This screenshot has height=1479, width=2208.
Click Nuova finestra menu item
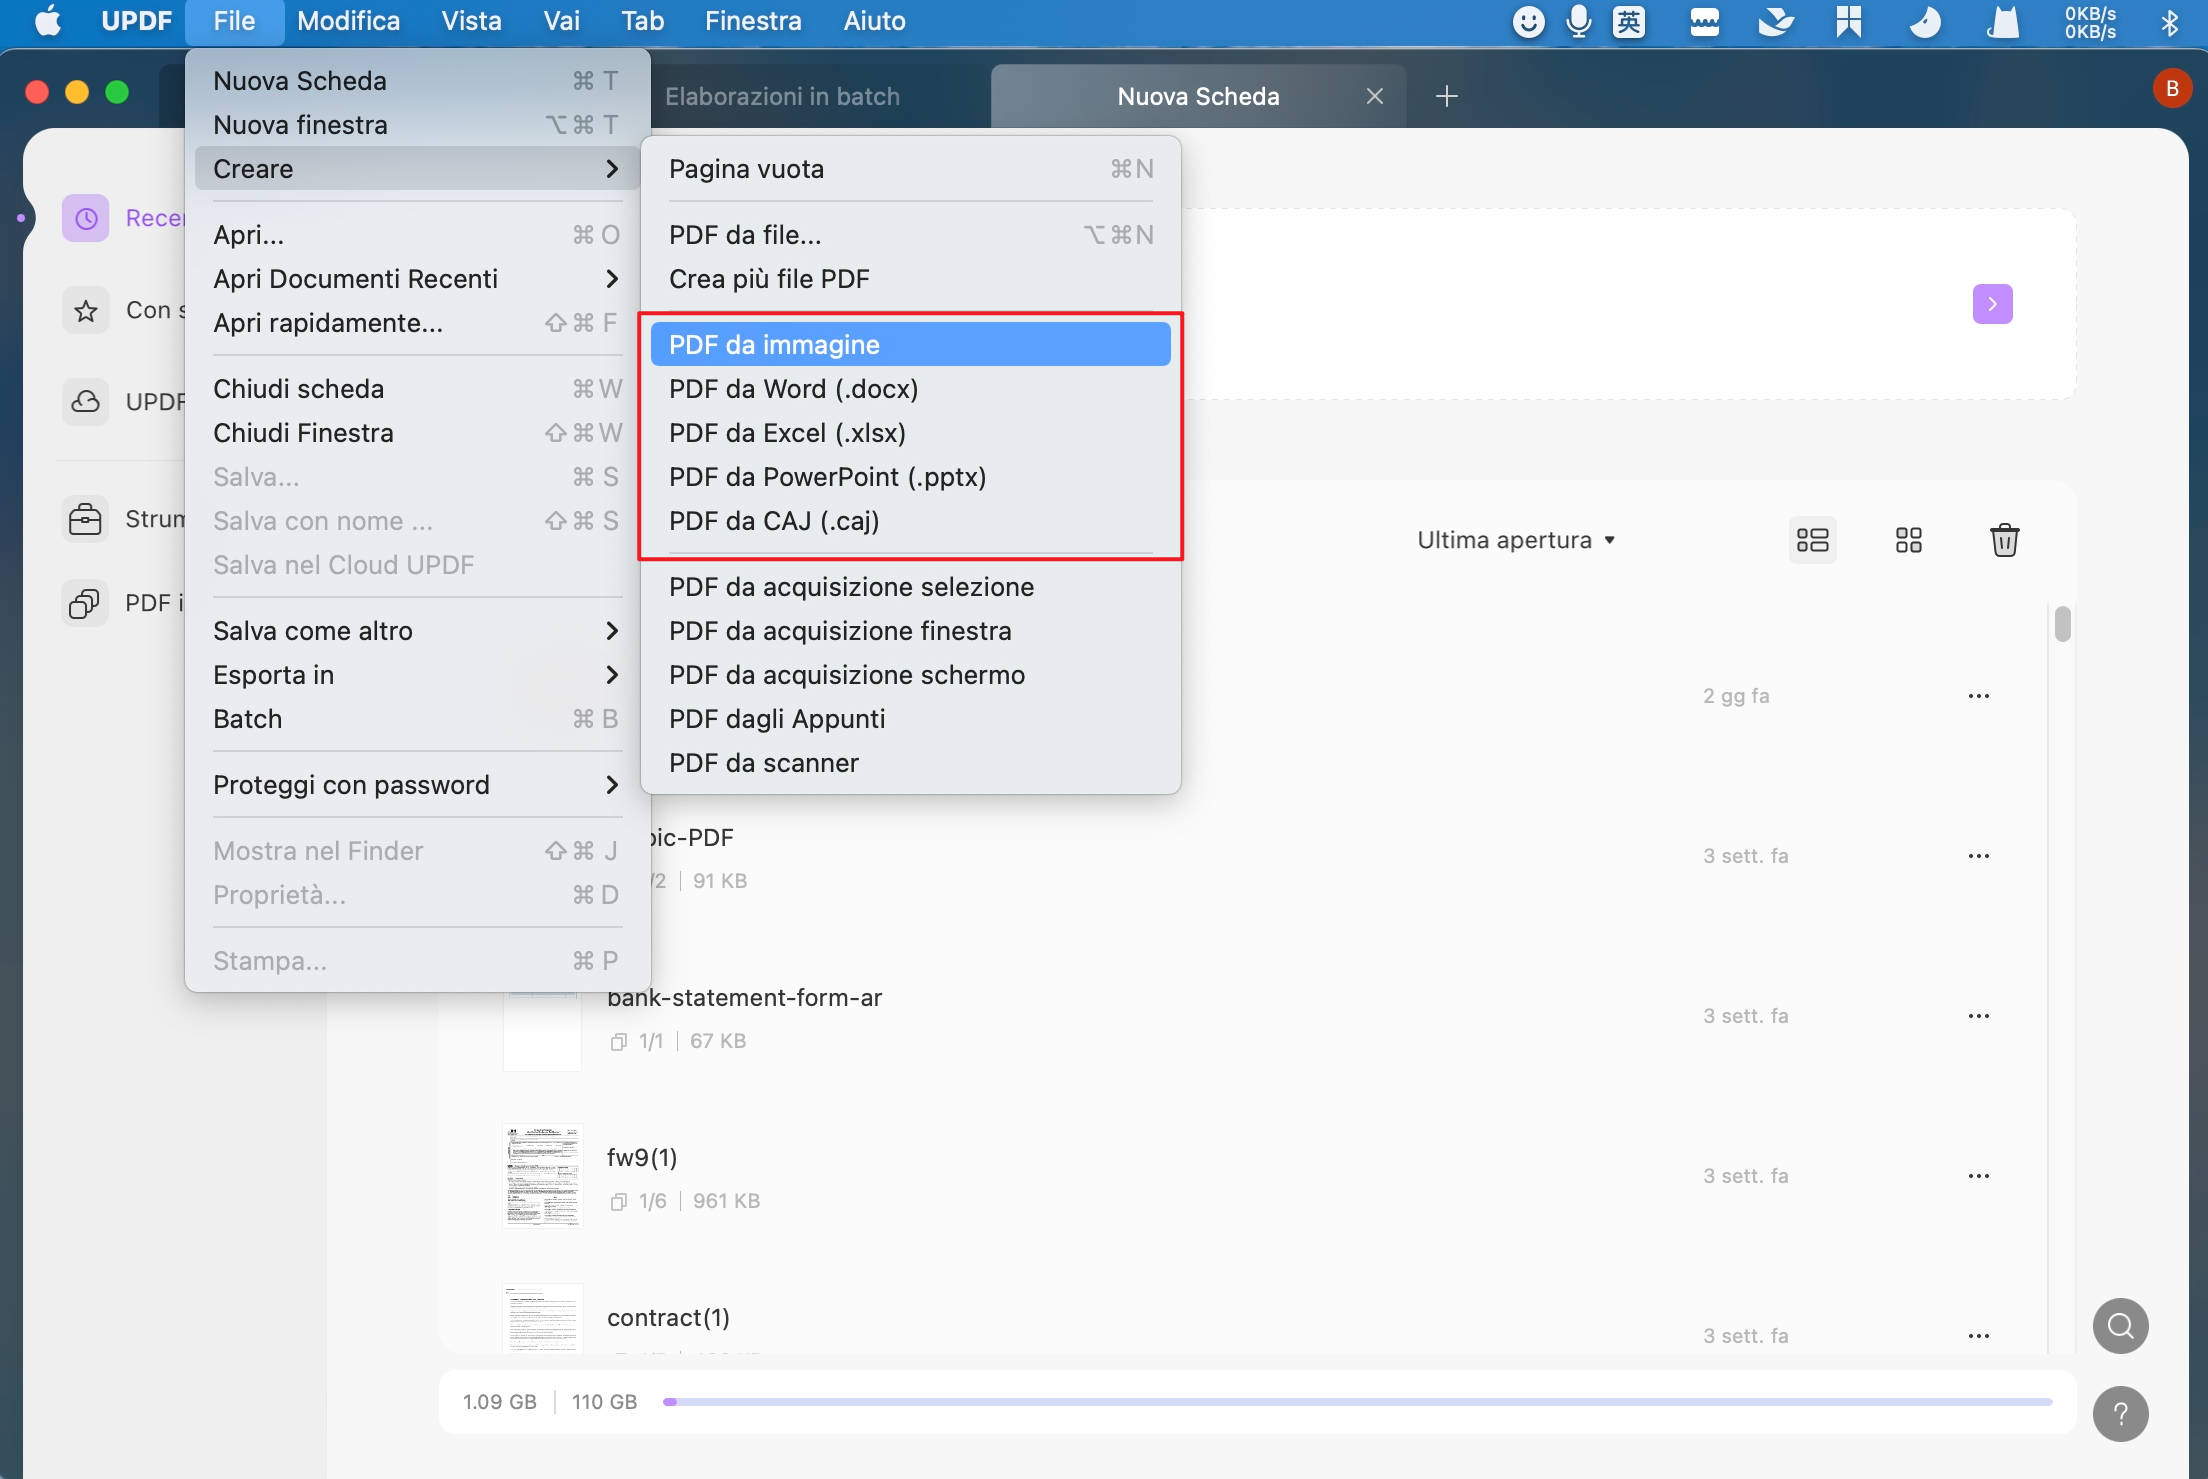pos(417,125)
